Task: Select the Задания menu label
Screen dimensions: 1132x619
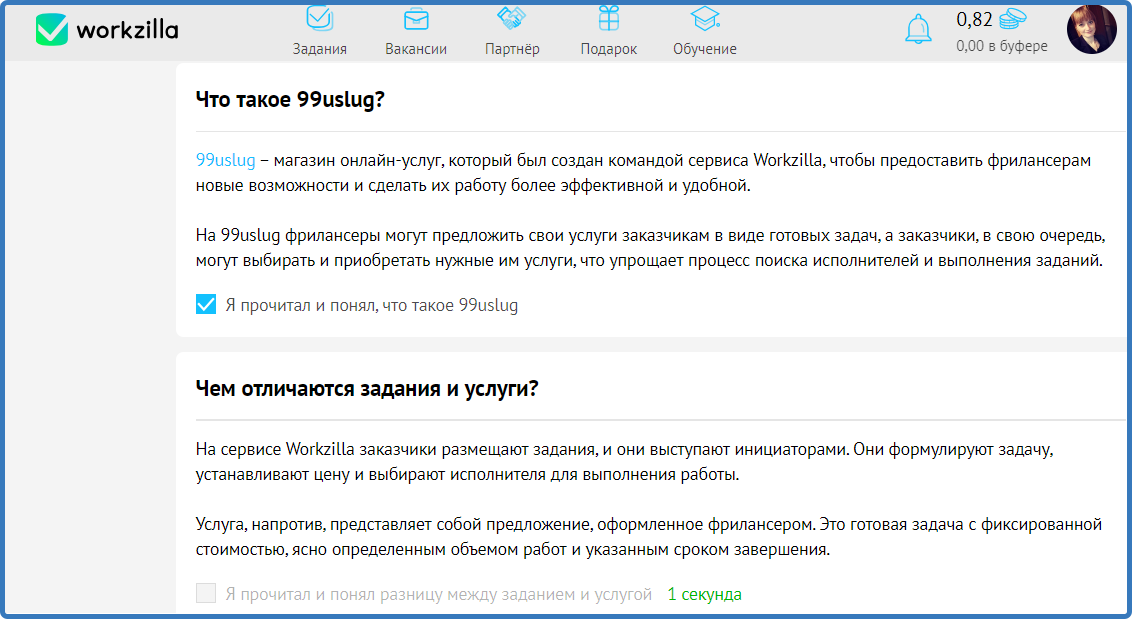Action: [x=320, y=49]
